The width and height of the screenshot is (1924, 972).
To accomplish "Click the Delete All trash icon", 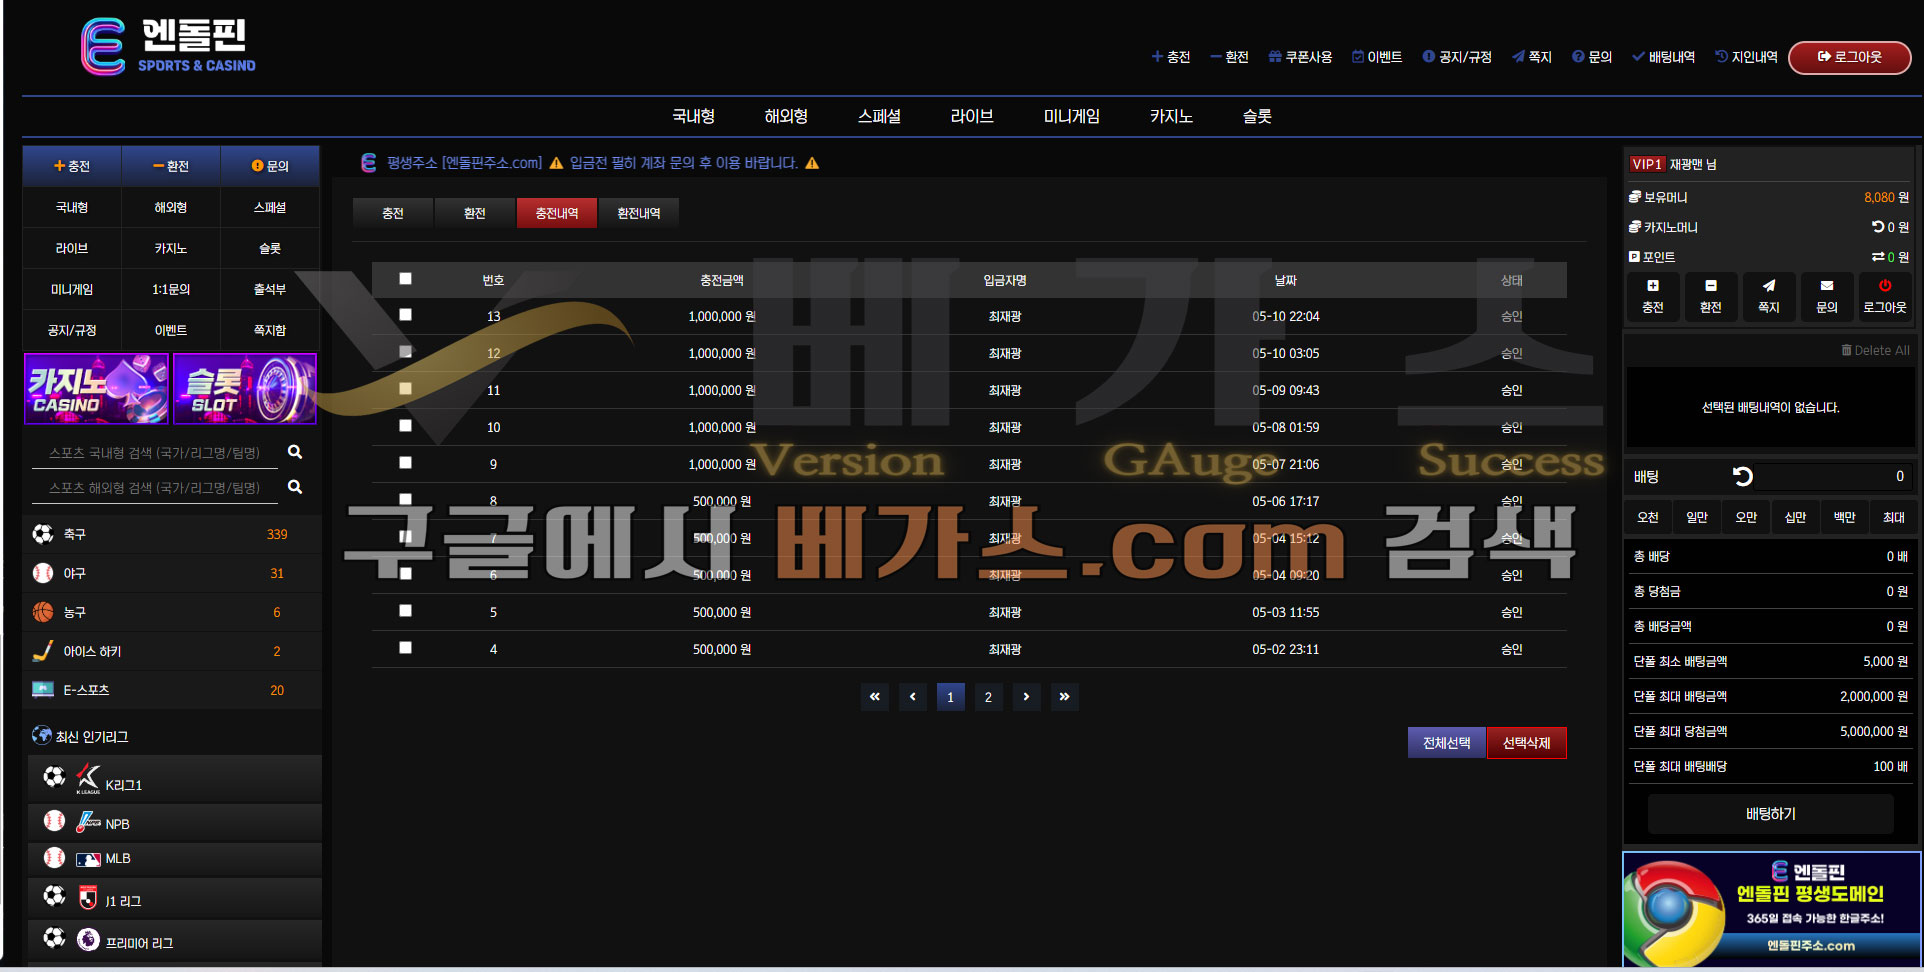I will point(1846,350).
